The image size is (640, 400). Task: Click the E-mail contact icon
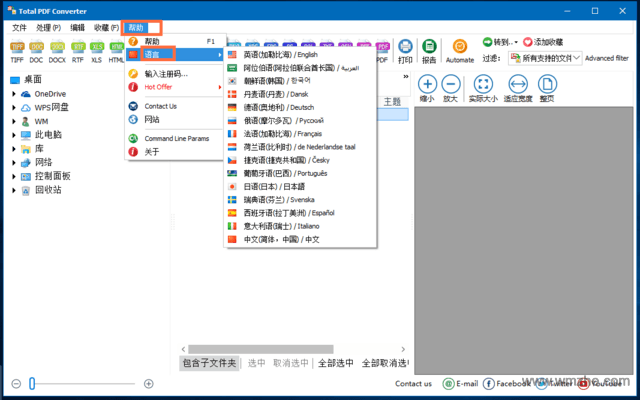click(448, 384)
